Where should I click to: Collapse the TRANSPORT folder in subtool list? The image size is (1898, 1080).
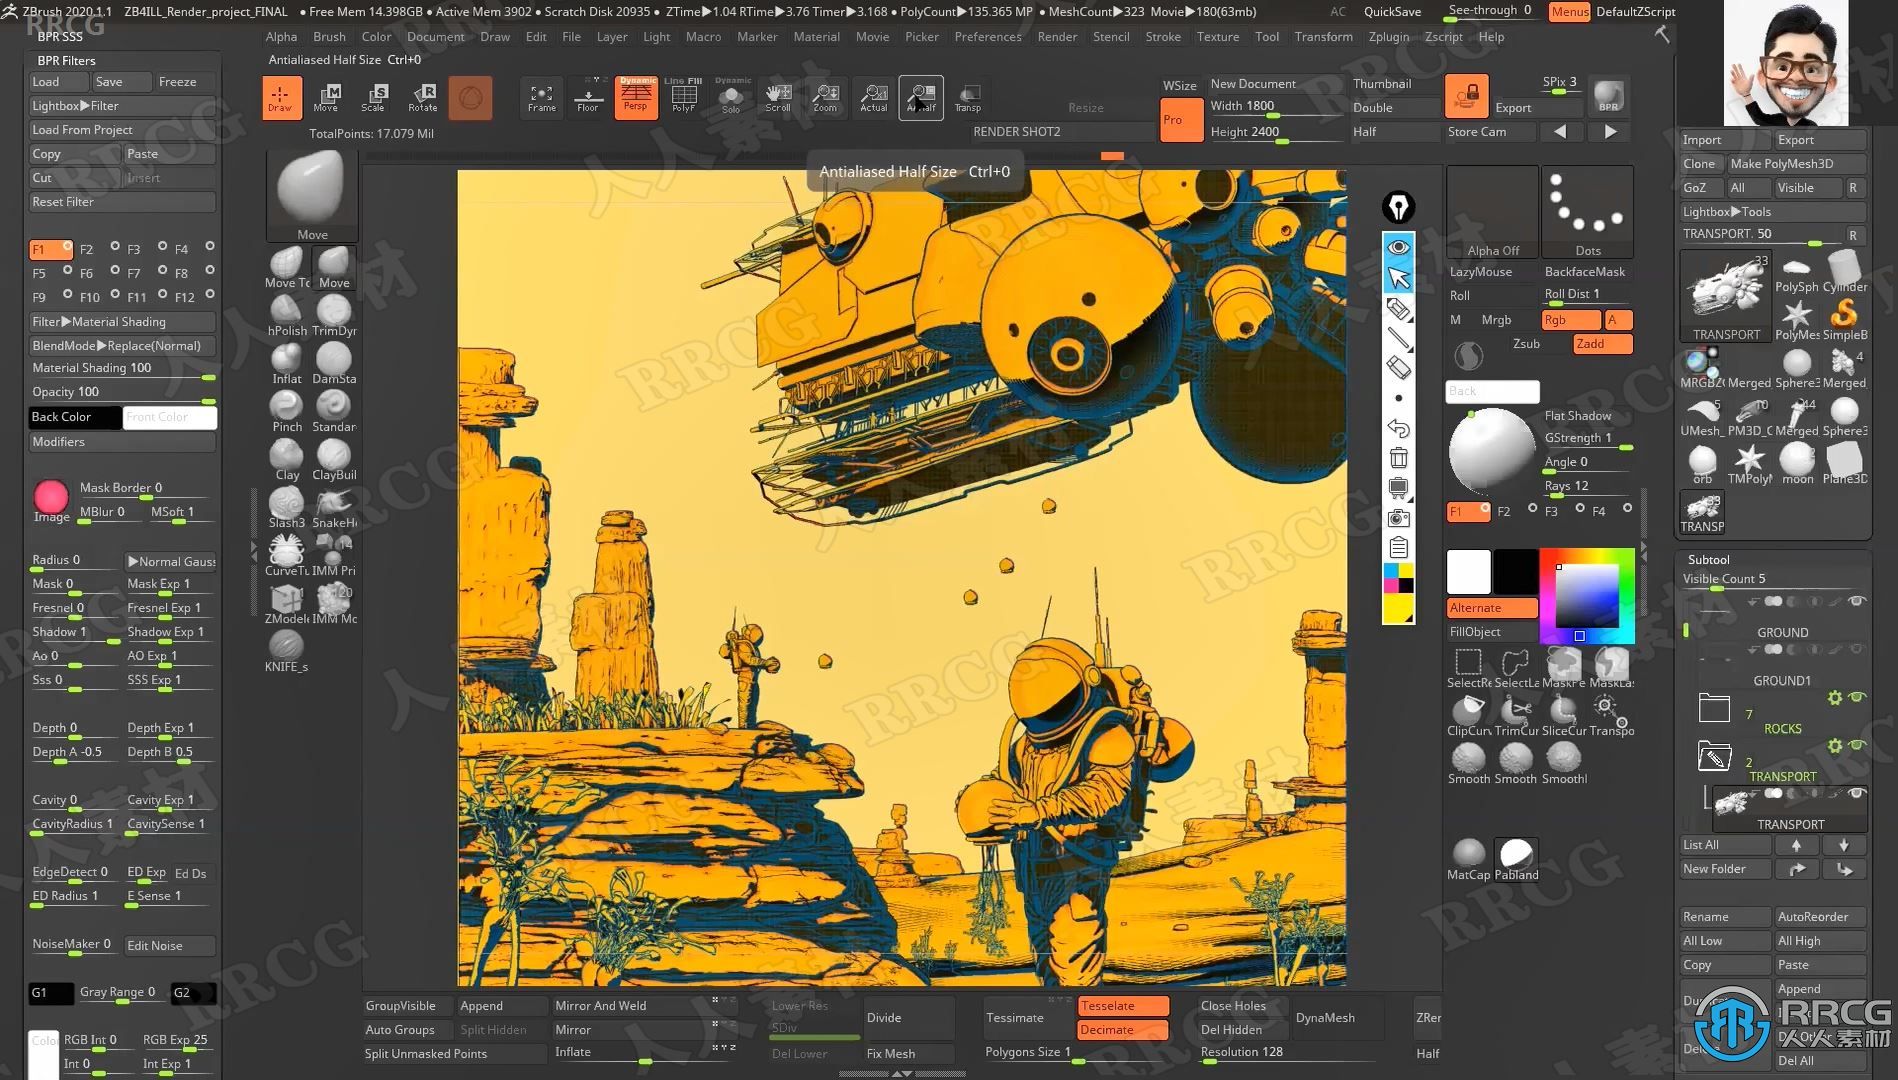tap(1714, 757)
